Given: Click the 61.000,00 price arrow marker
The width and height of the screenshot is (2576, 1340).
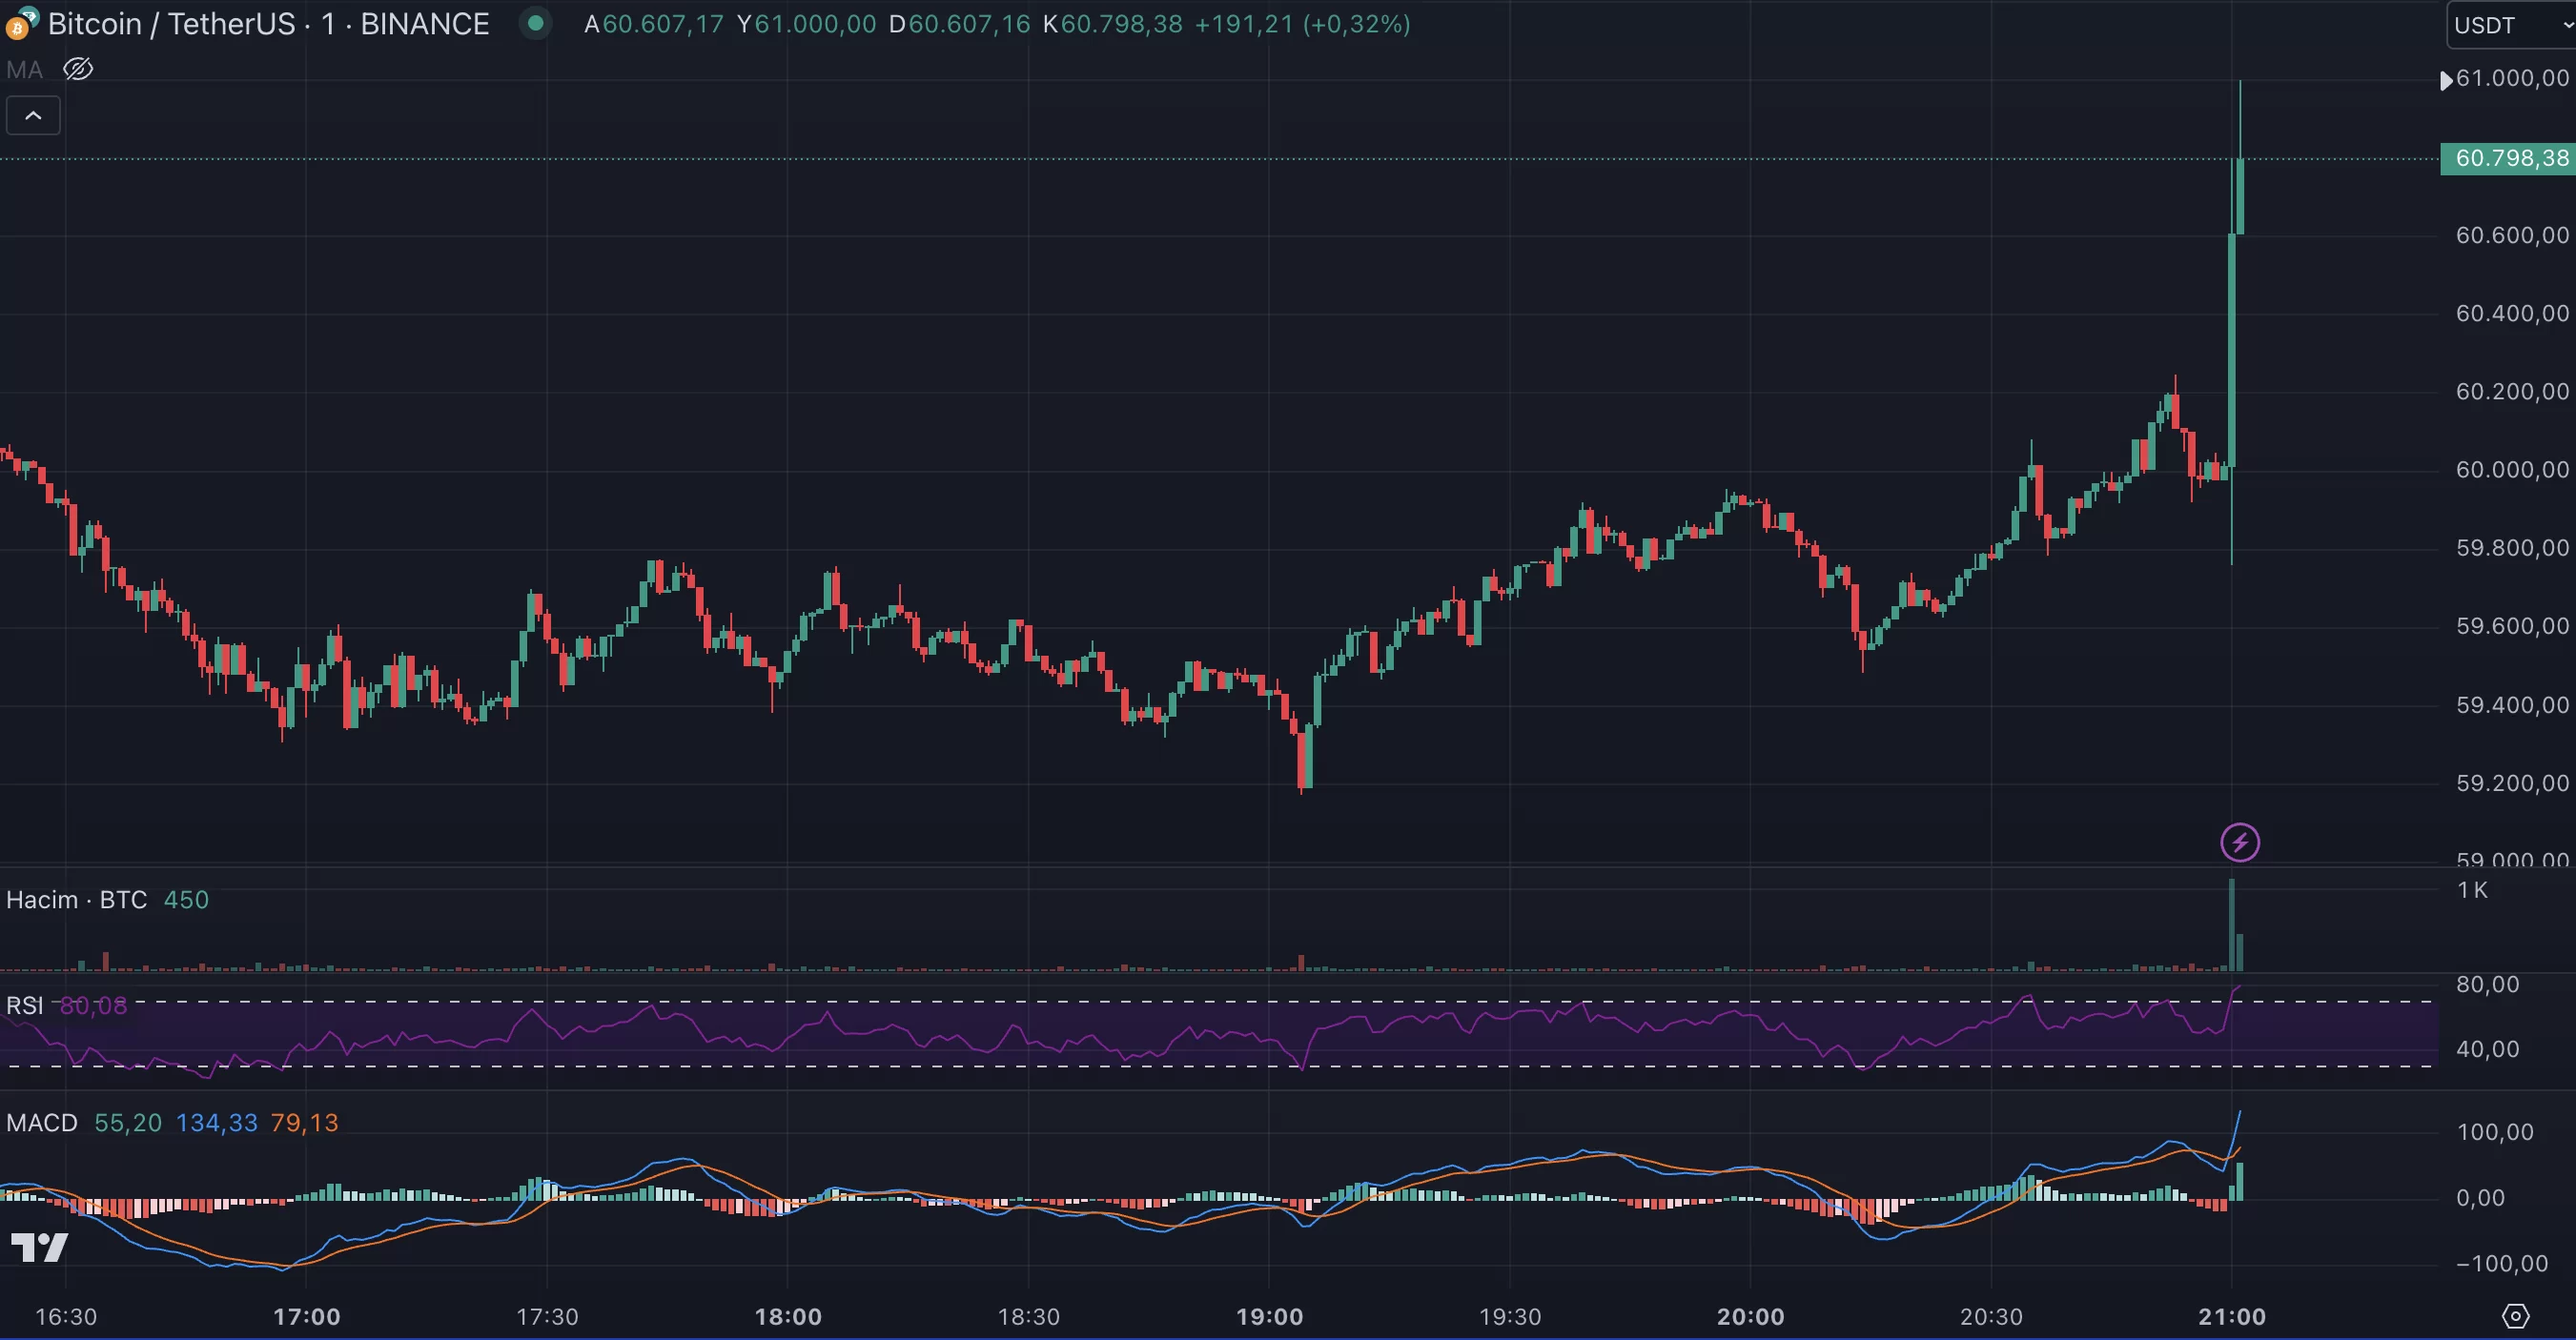Looking at the screenshot, I should [x=2446, y=80].
